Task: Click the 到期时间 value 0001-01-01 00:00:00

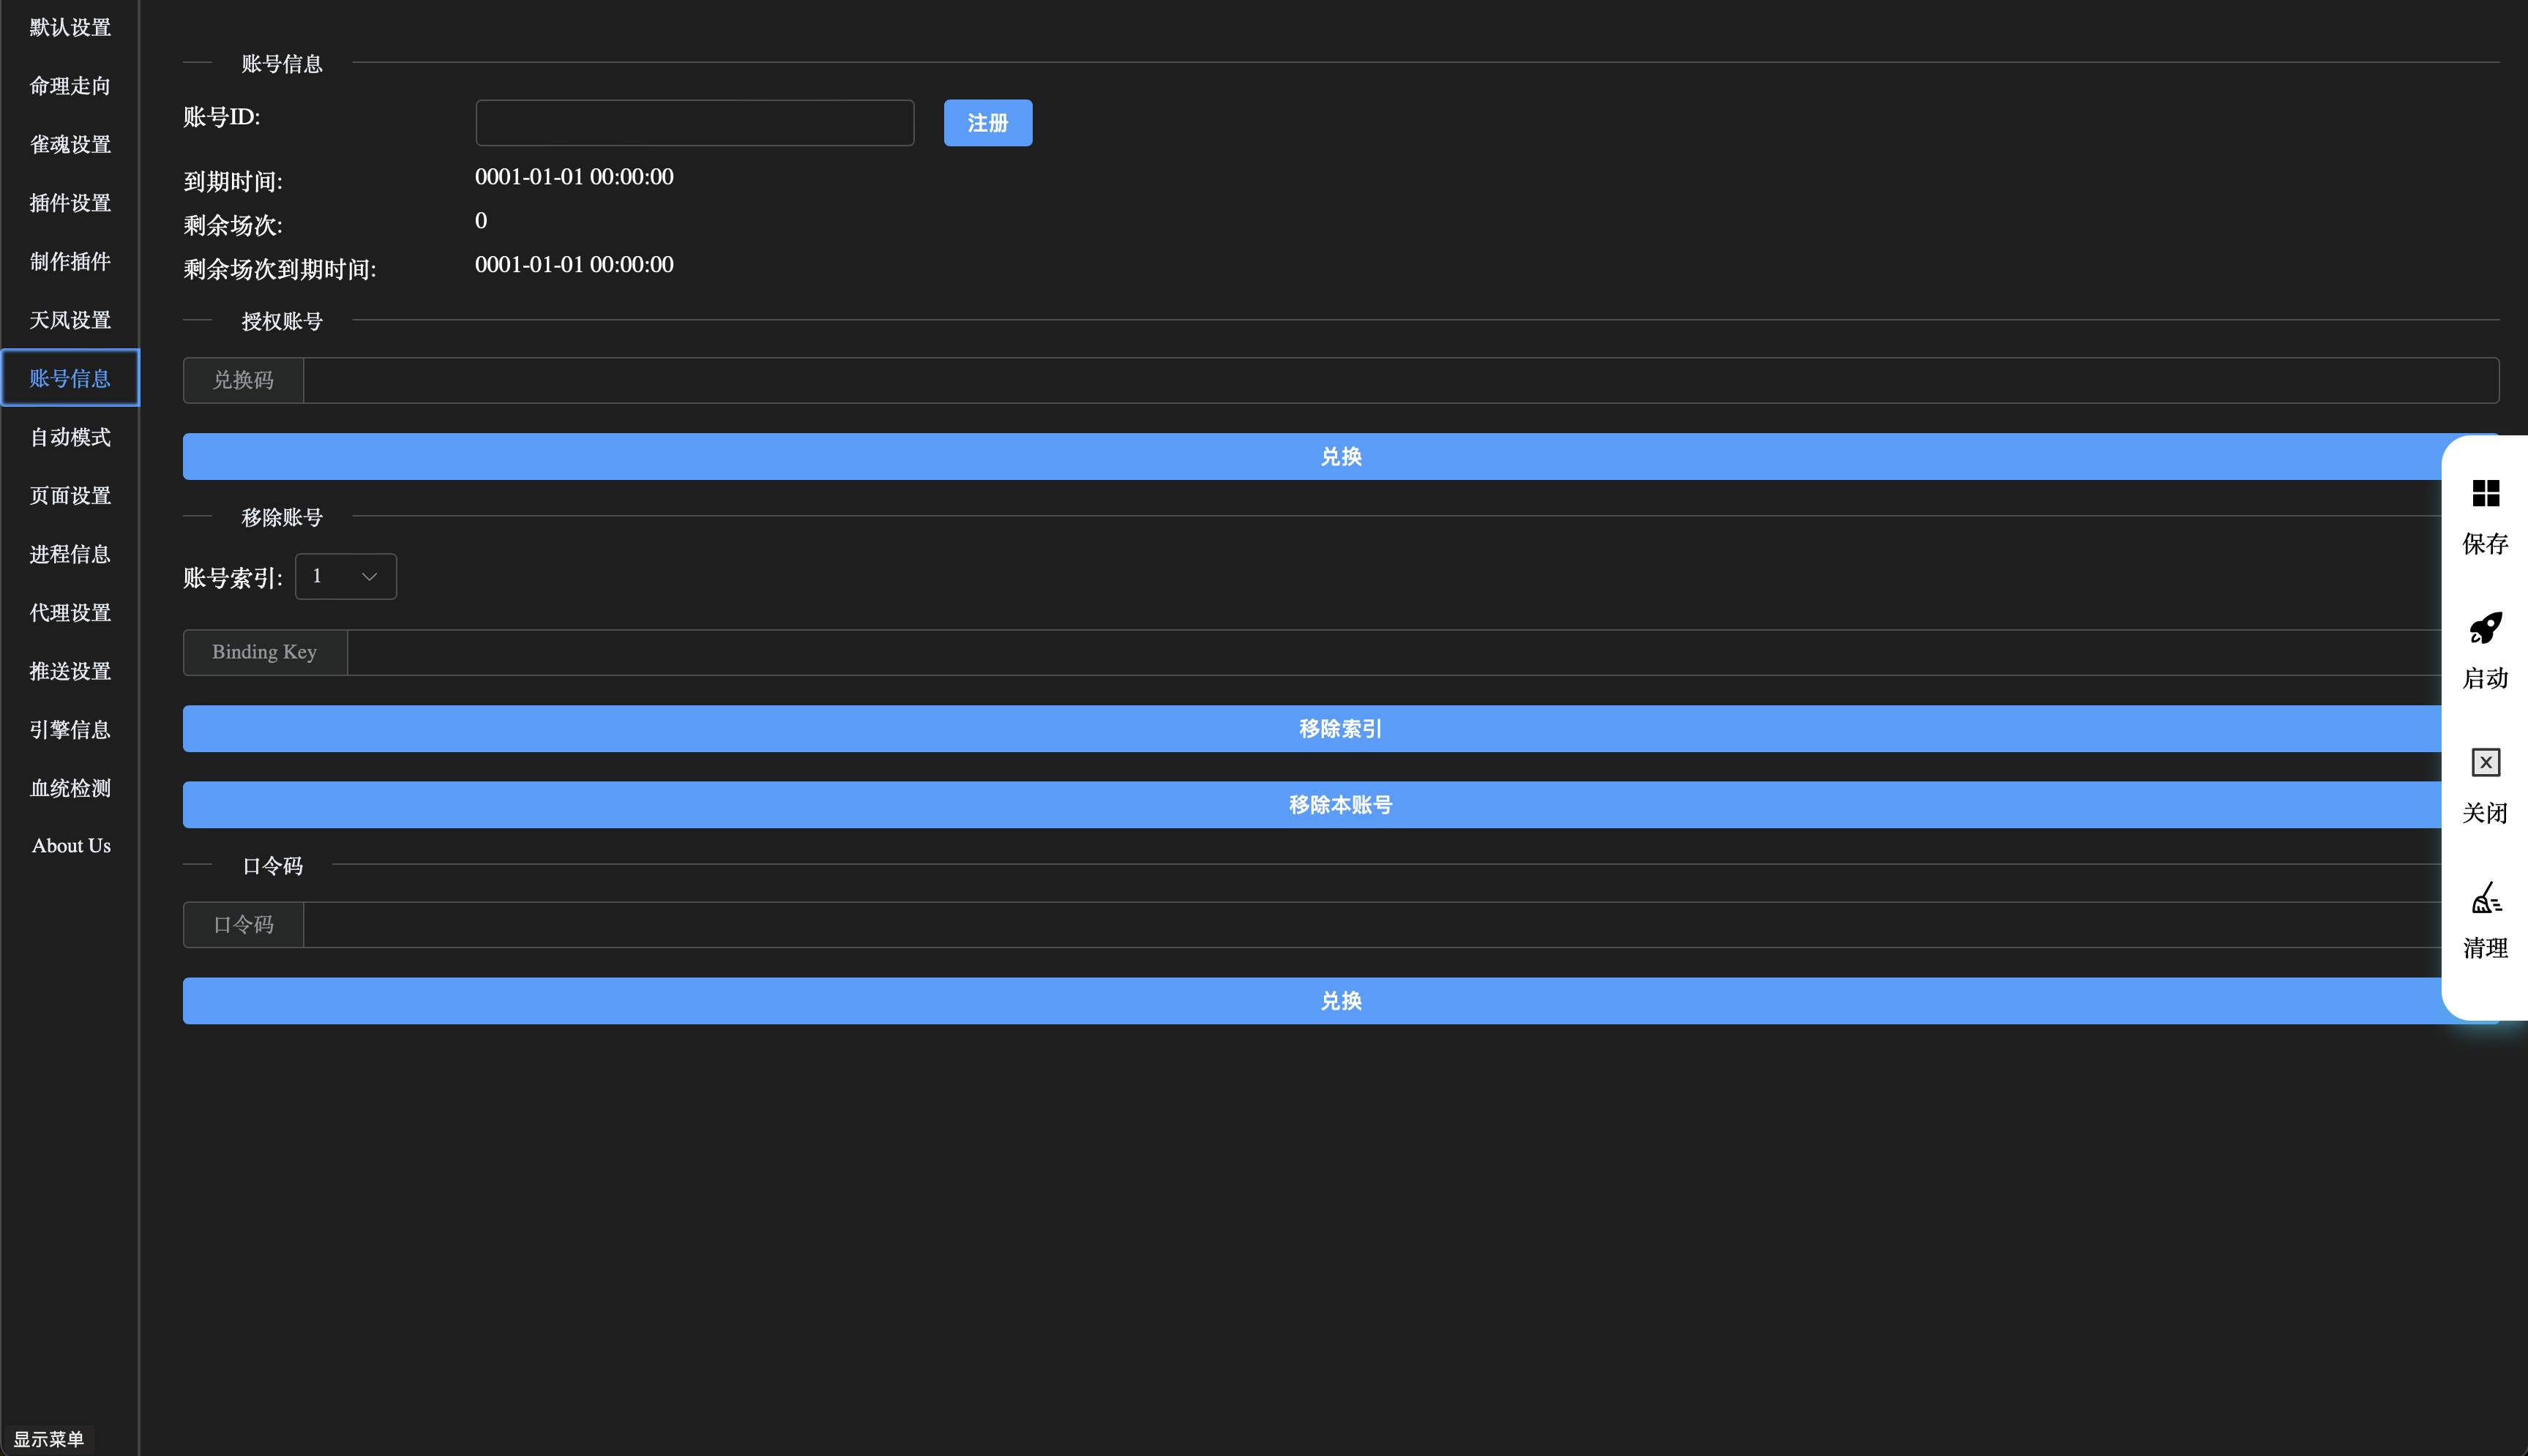Action: tap(574, 177)
